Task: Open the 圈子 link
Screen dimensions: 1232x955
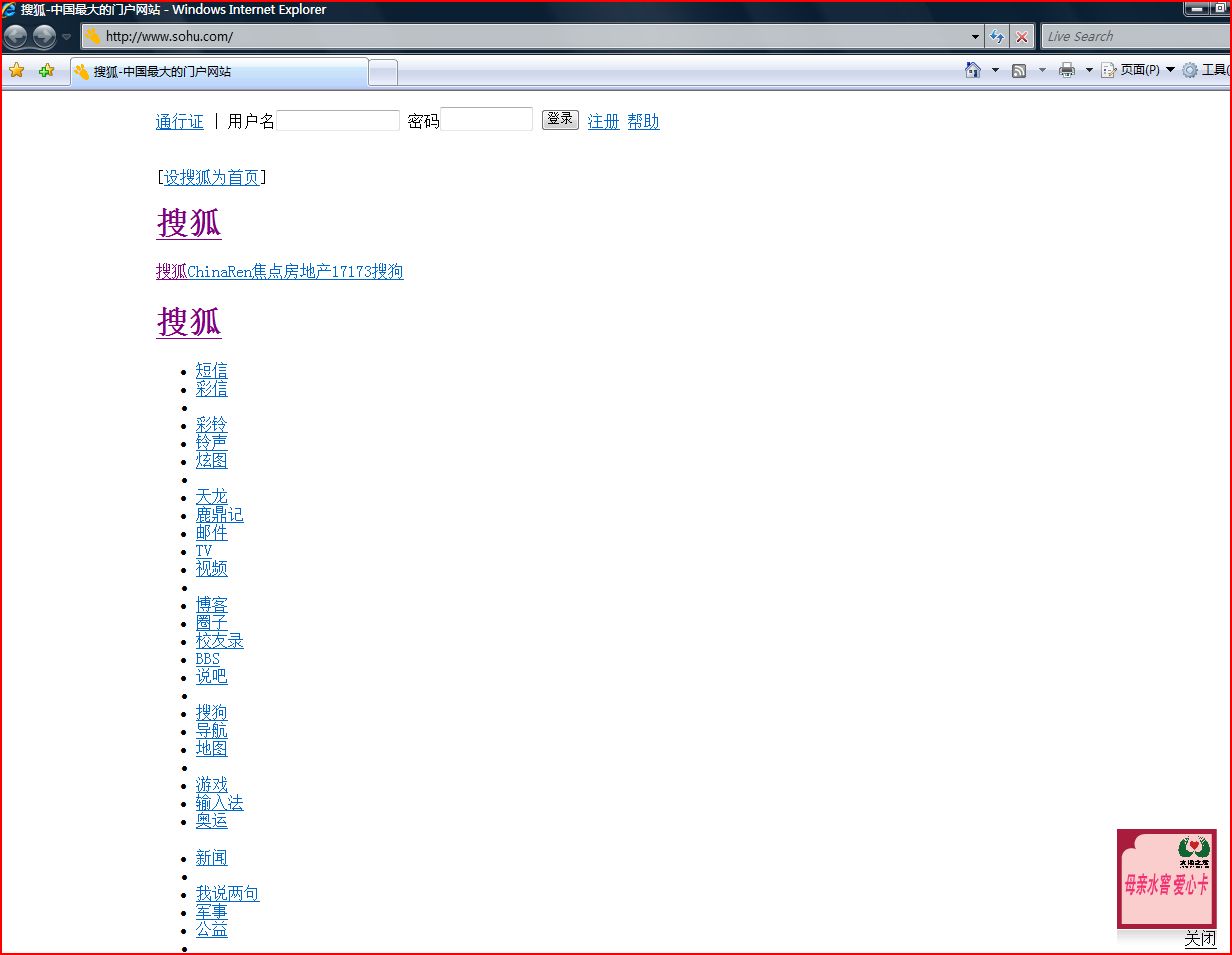Action: pos(212,623)
